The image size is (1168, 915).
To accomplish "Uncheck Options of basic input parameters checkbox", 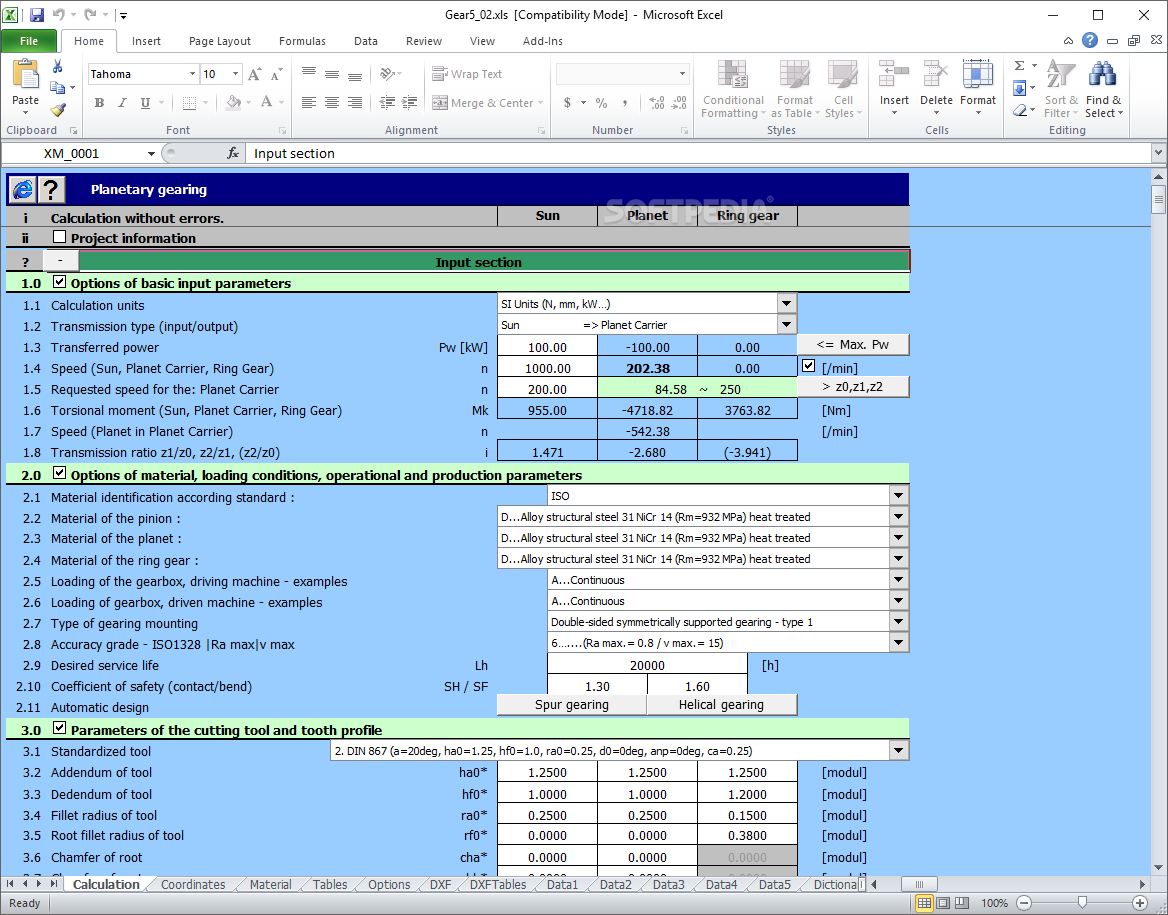I will [x=60, y=282].
